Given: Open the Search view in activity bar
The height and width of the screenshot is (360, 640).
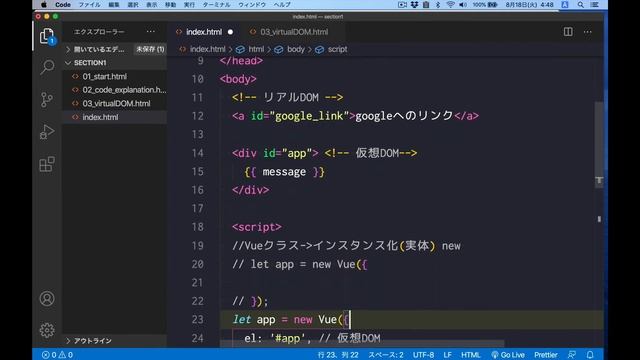Looking at the screenshot, I should (47, 67).
